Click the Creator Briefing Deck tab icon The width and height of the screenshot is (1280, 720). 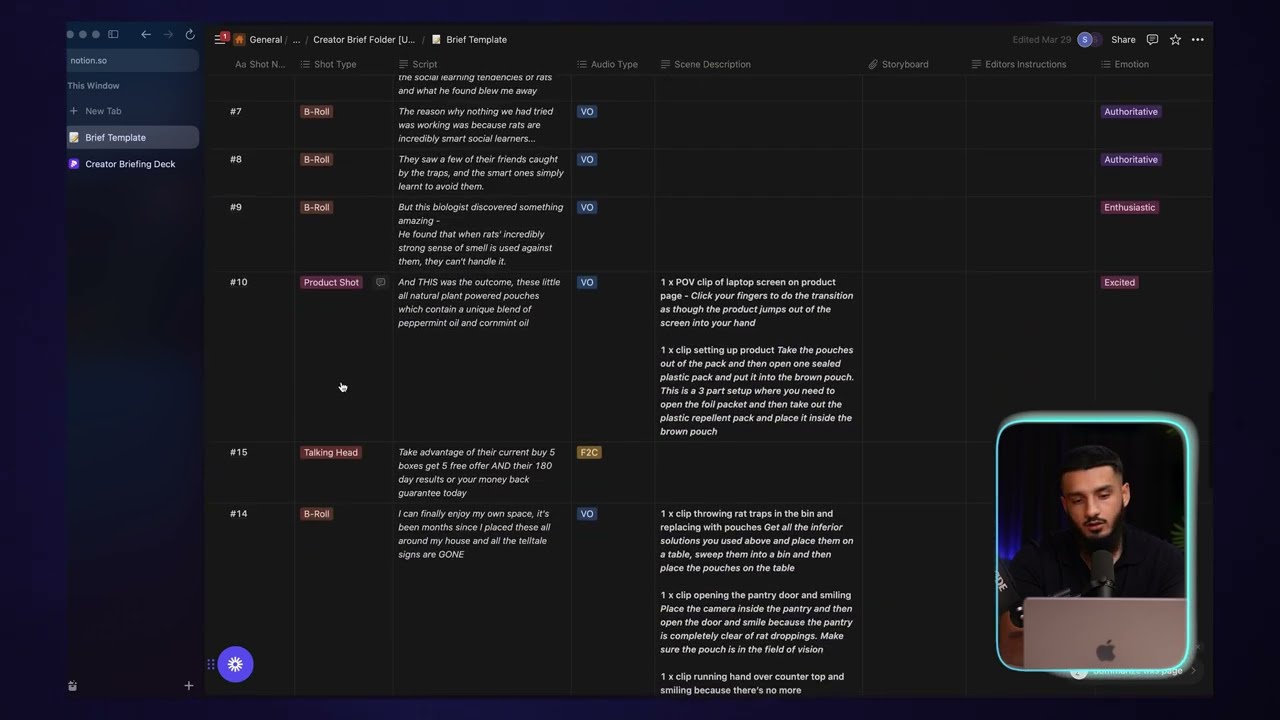point(74,164)
